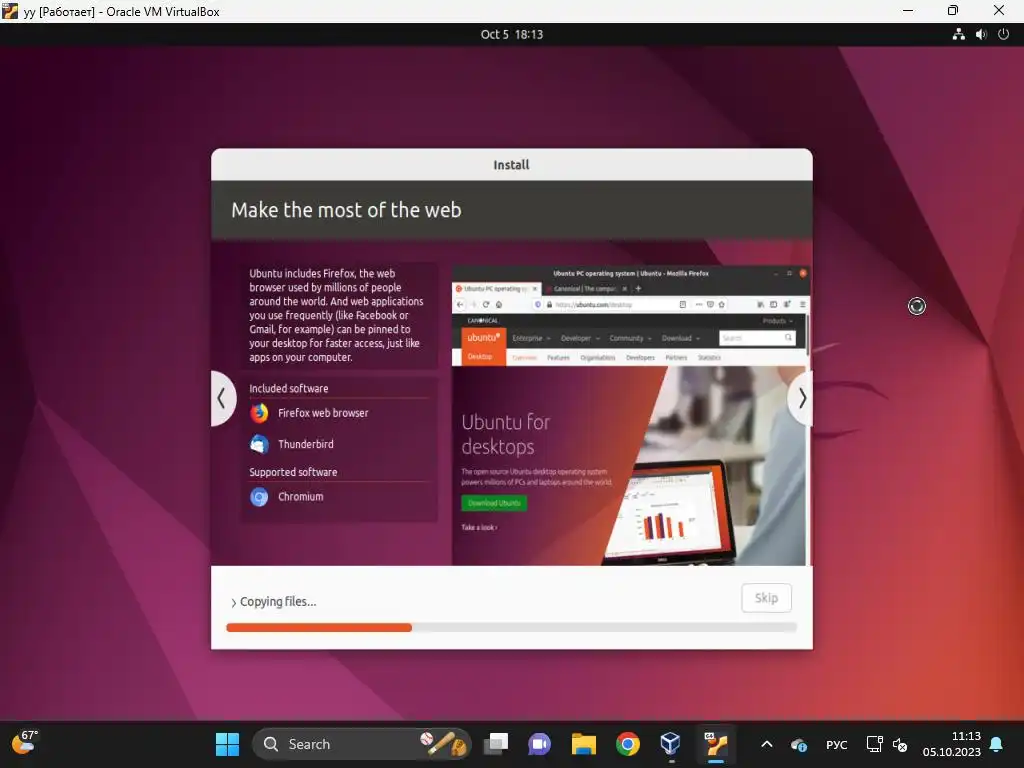Open the 11:13 clock and calendar
The image size is (1024, 768).
[952, 744]
